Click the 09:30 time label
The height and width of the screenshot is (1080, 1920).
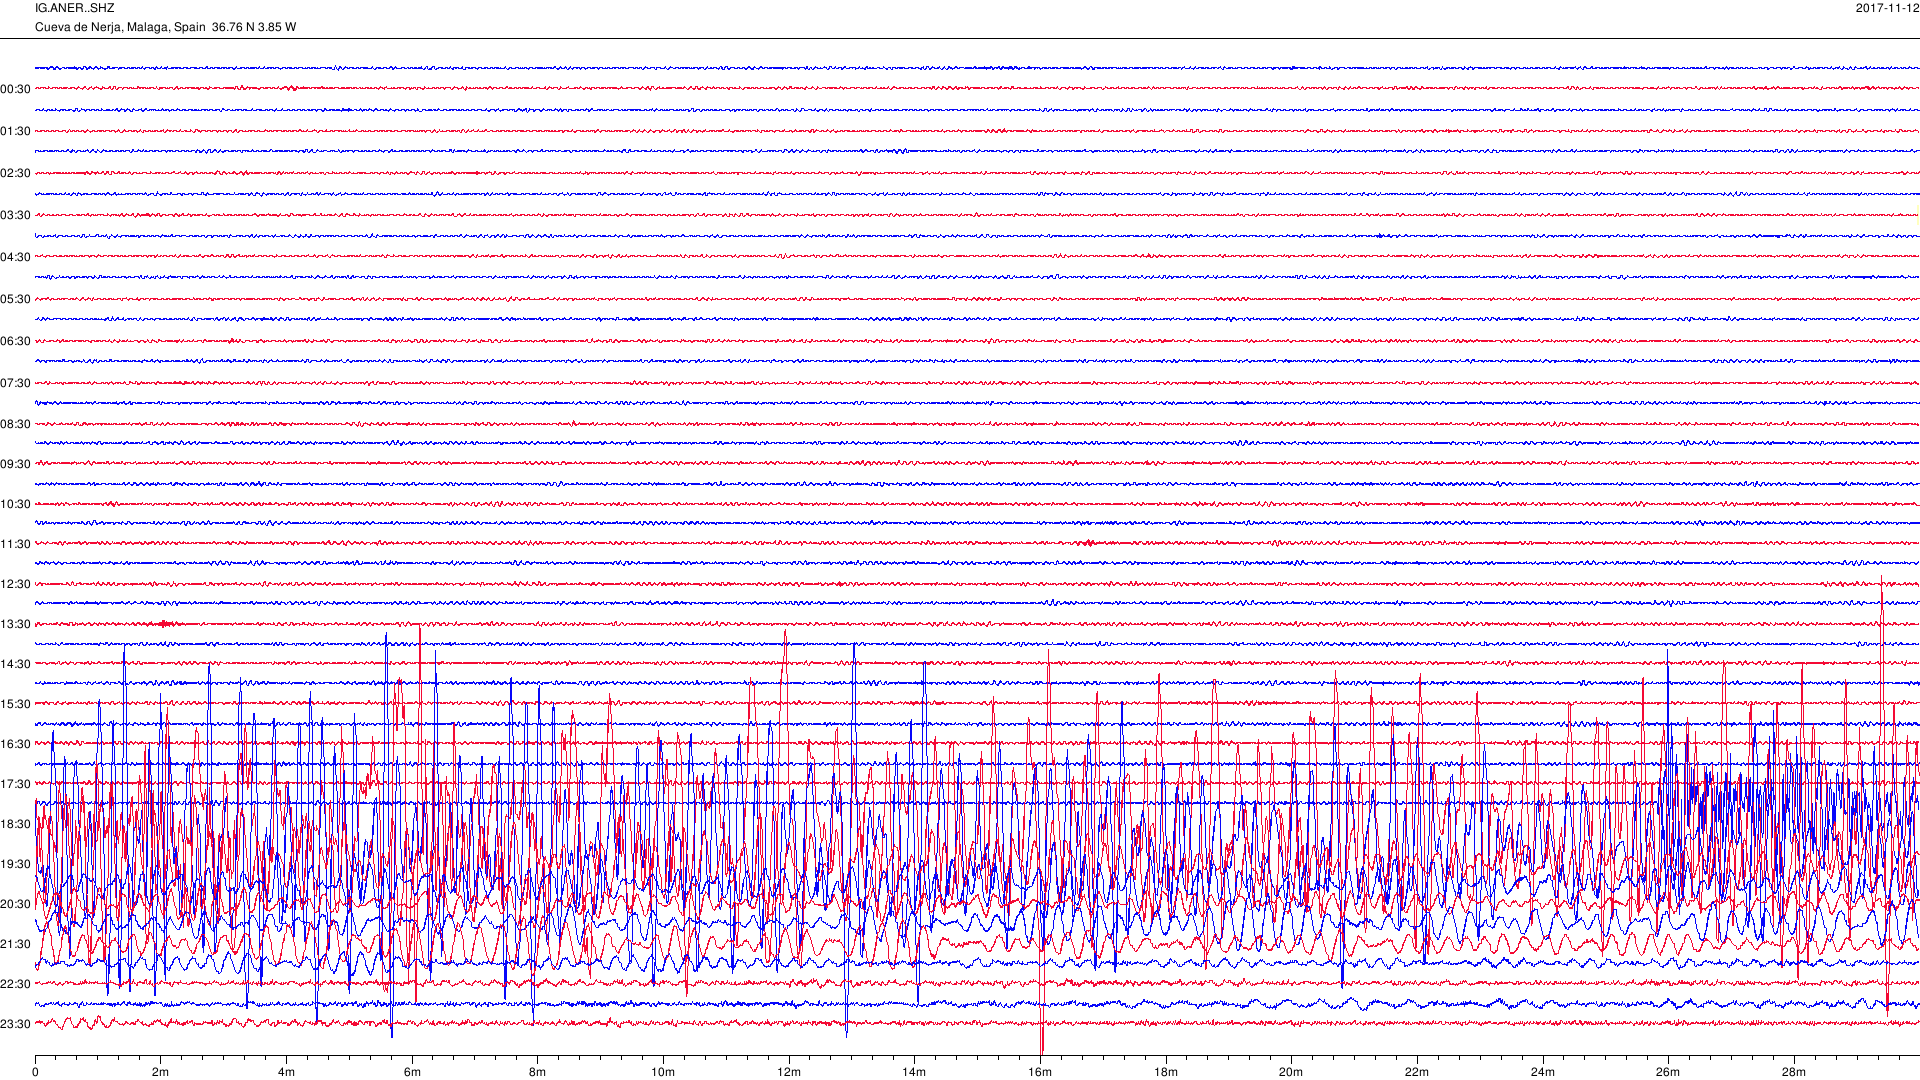tap(16, 464)
